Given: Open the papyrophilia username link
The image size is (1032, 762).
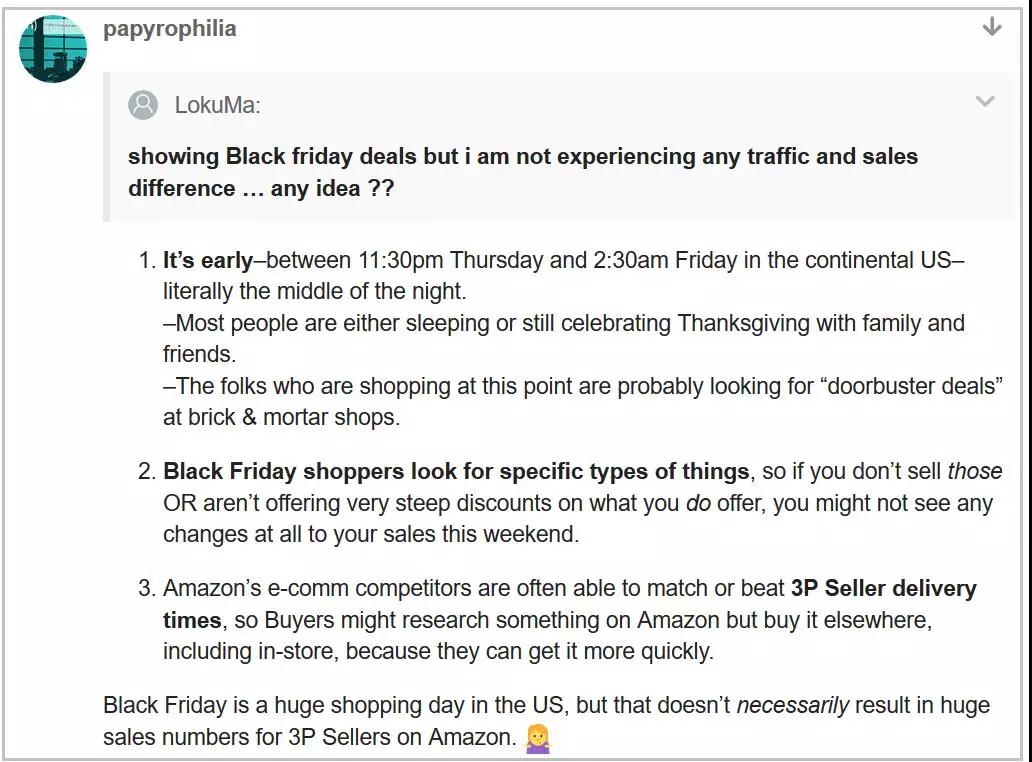Looking at the screenshot, I should click(x=170, y=30).
